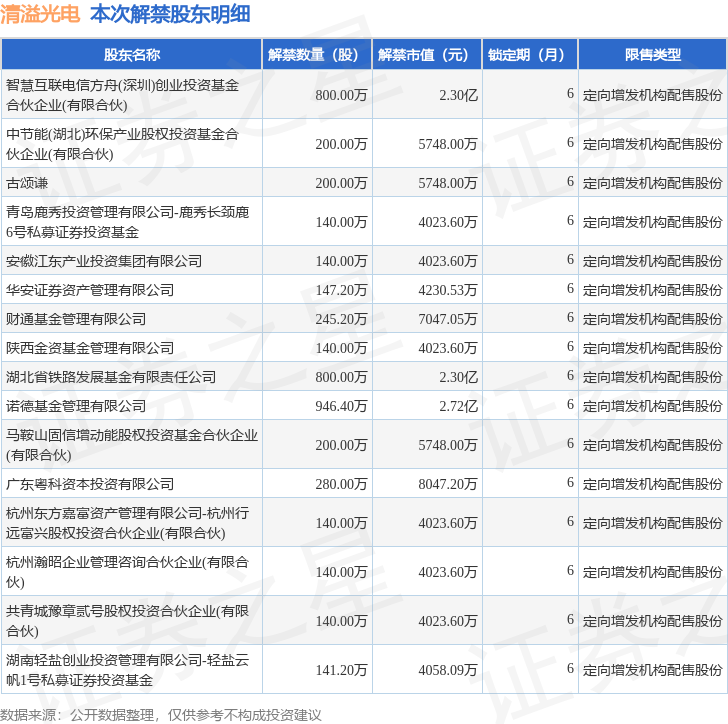This screenshot has height=724, width=728.
Task: Click 2.30亿 in 湖北省铁路 row
Action: click(x=458, y=377)
